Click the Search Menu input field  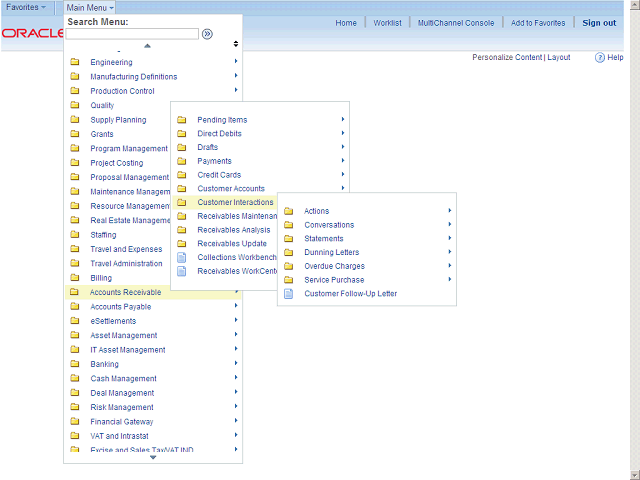[x=132, y=34]
